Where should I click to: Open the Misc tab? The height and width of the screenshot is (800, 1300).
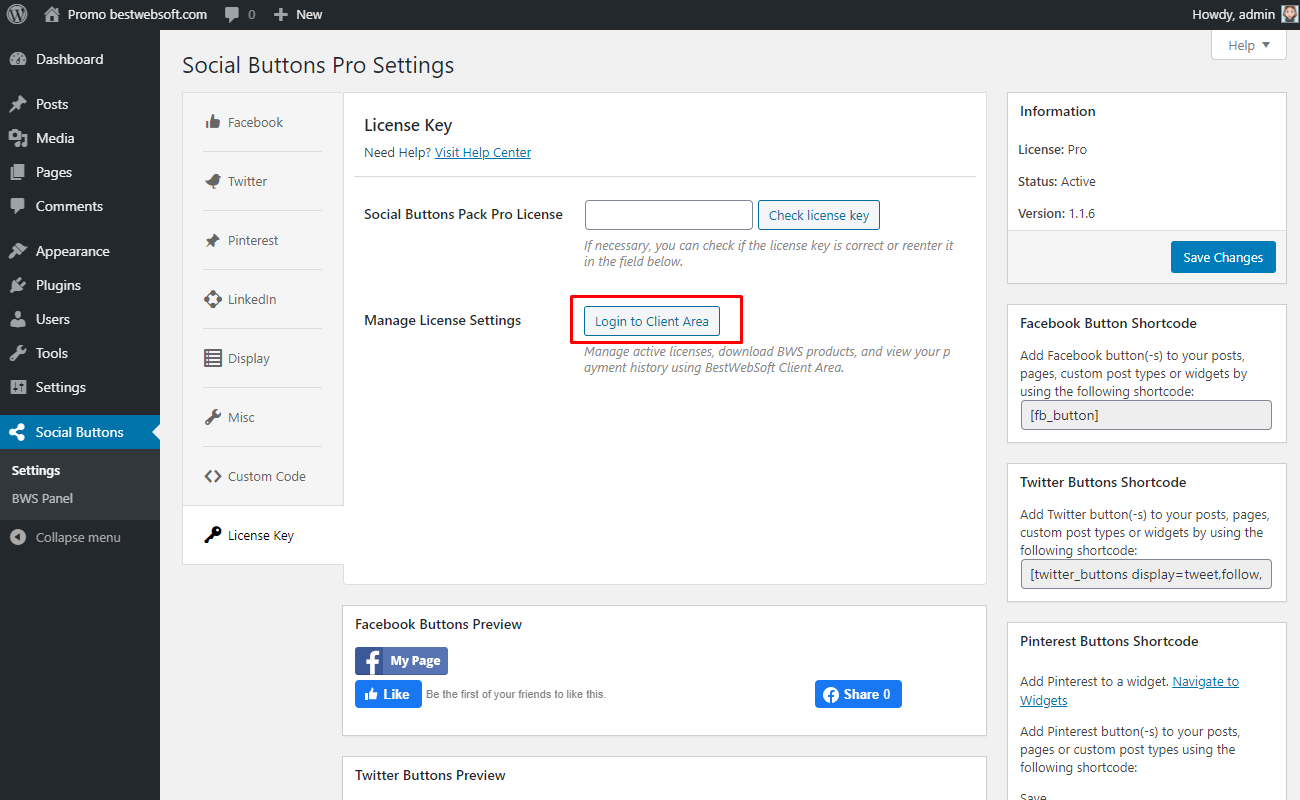(263, 417)
